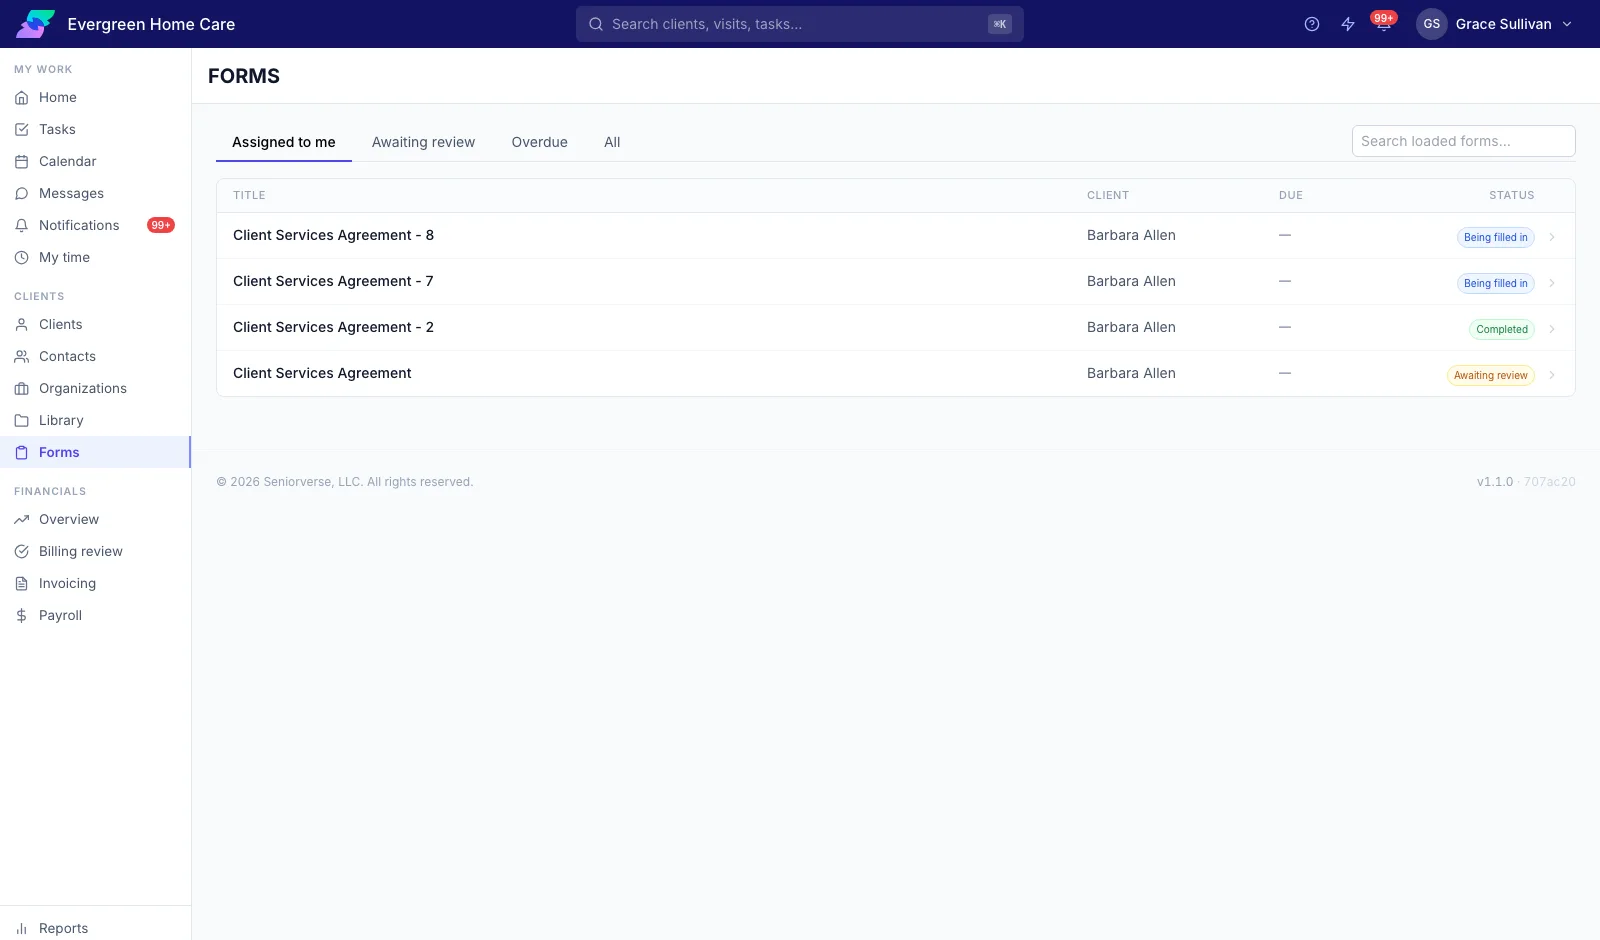Click the Completed status badge
Image resolution: width=1600 pixels, height=940 pixels.
click(1502, 329)
